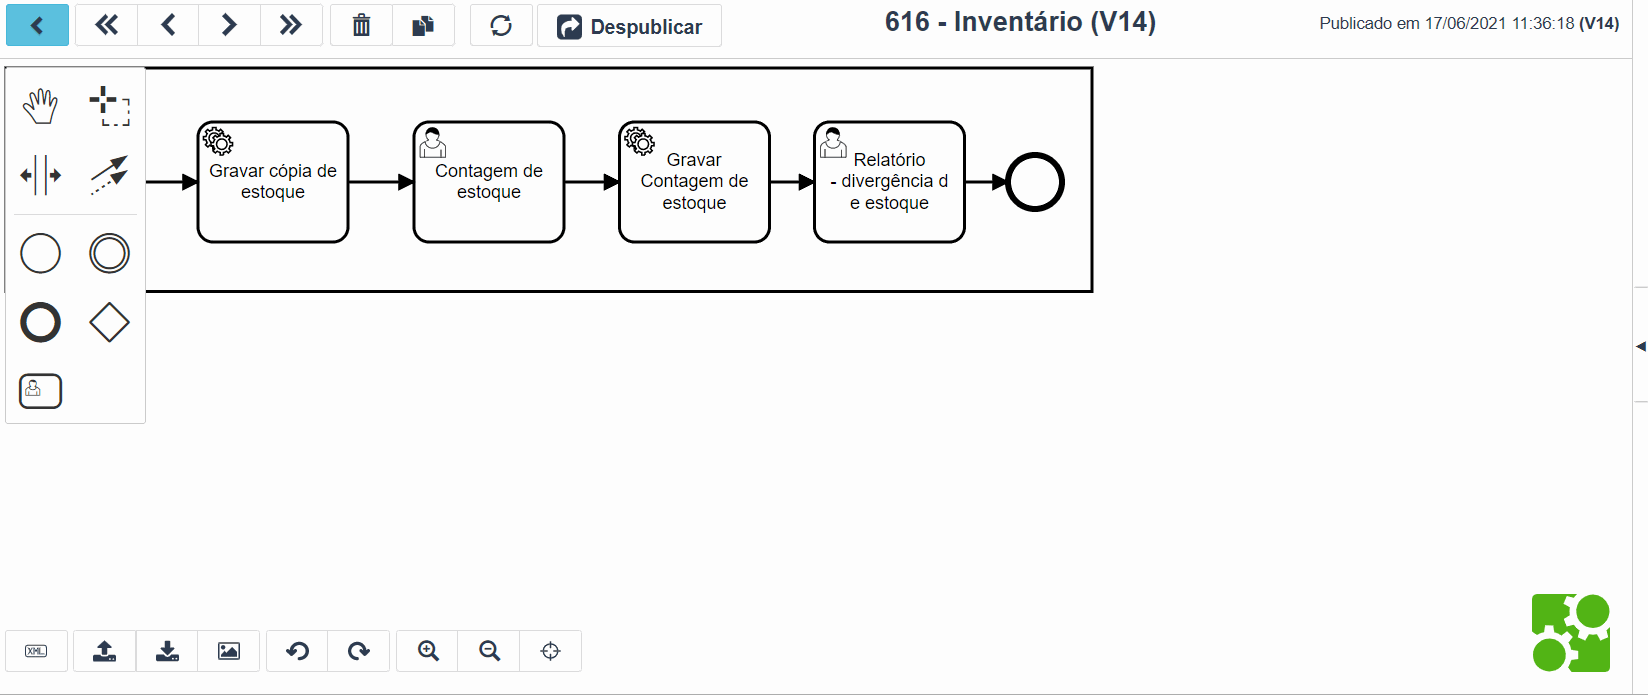Click the '616 - Inventário (V14)' title
The image size is (1648, 695).
tap(1020, 22)
